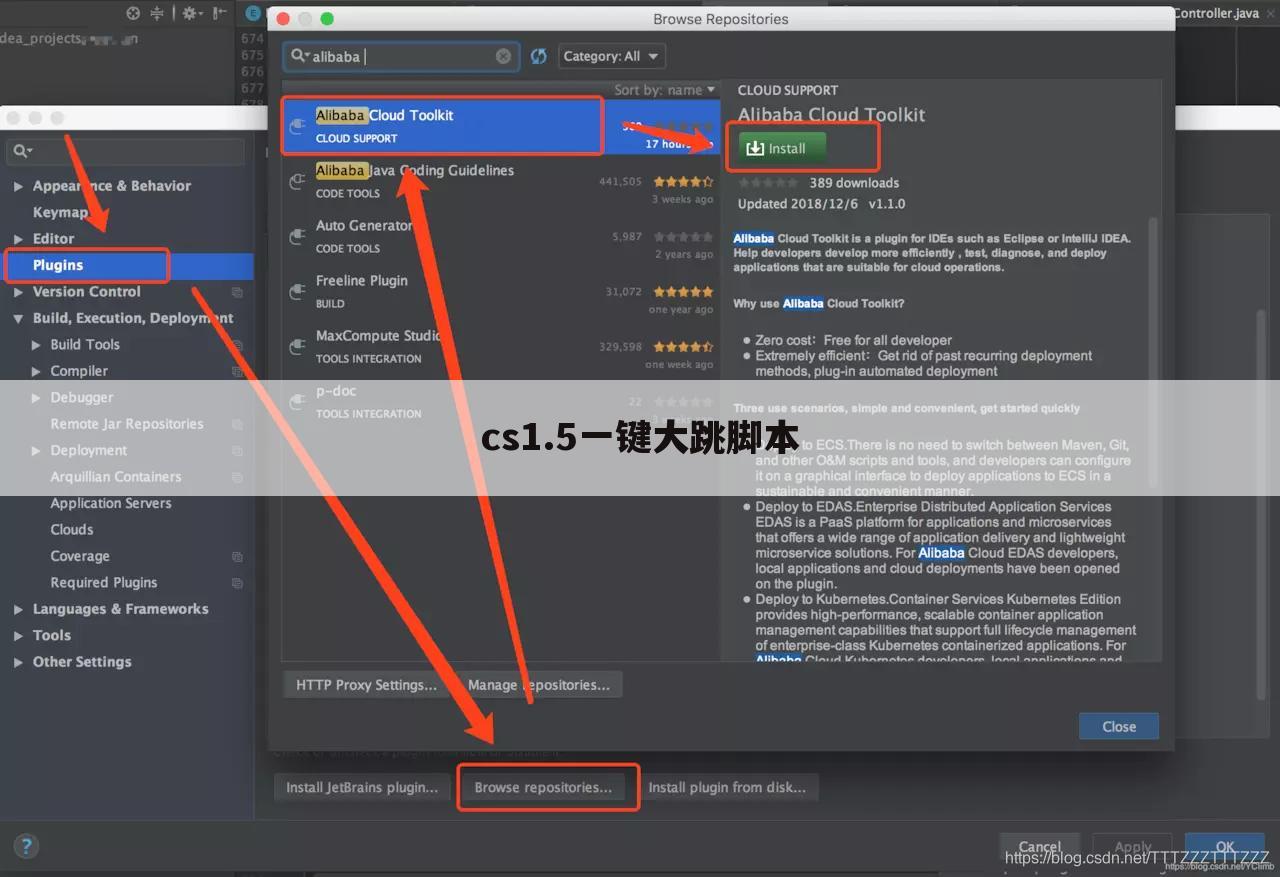This screenshot has width=1280, height=877.
Task: Select Auto Generator plugin row
Action: tap(500, 236)
